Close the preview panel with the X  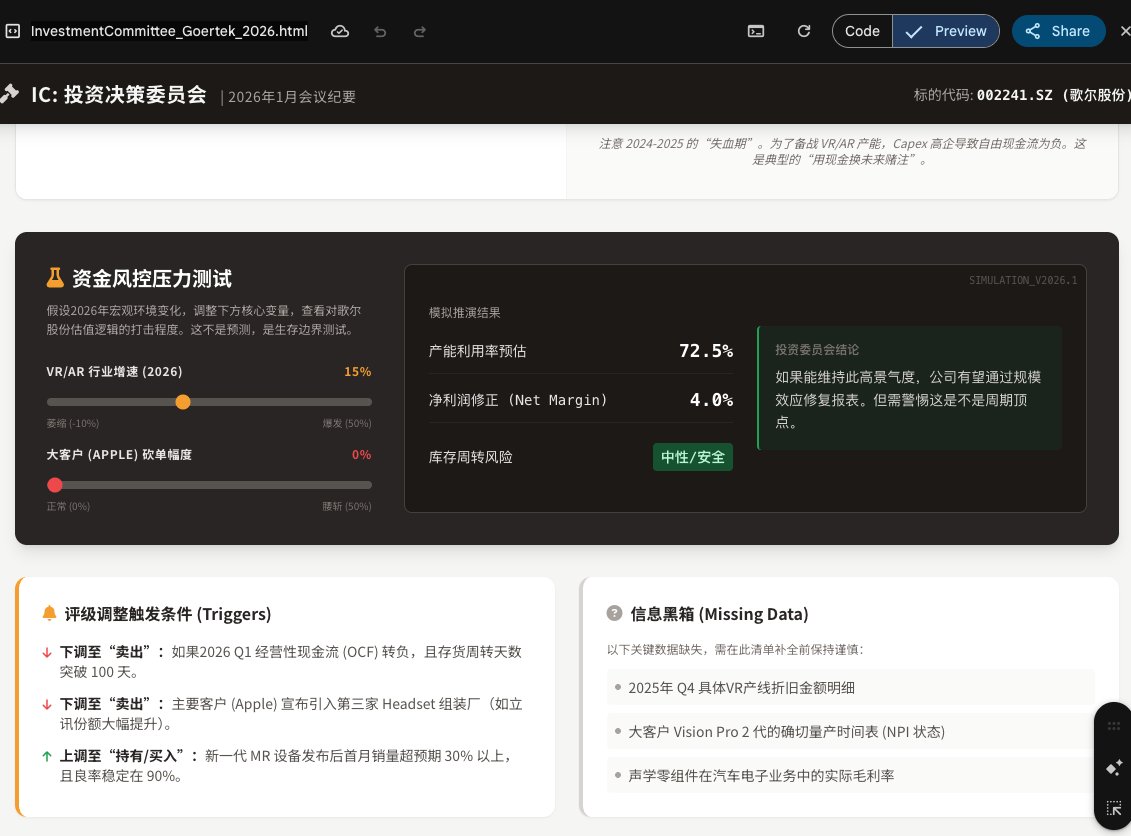point(1125,31)
